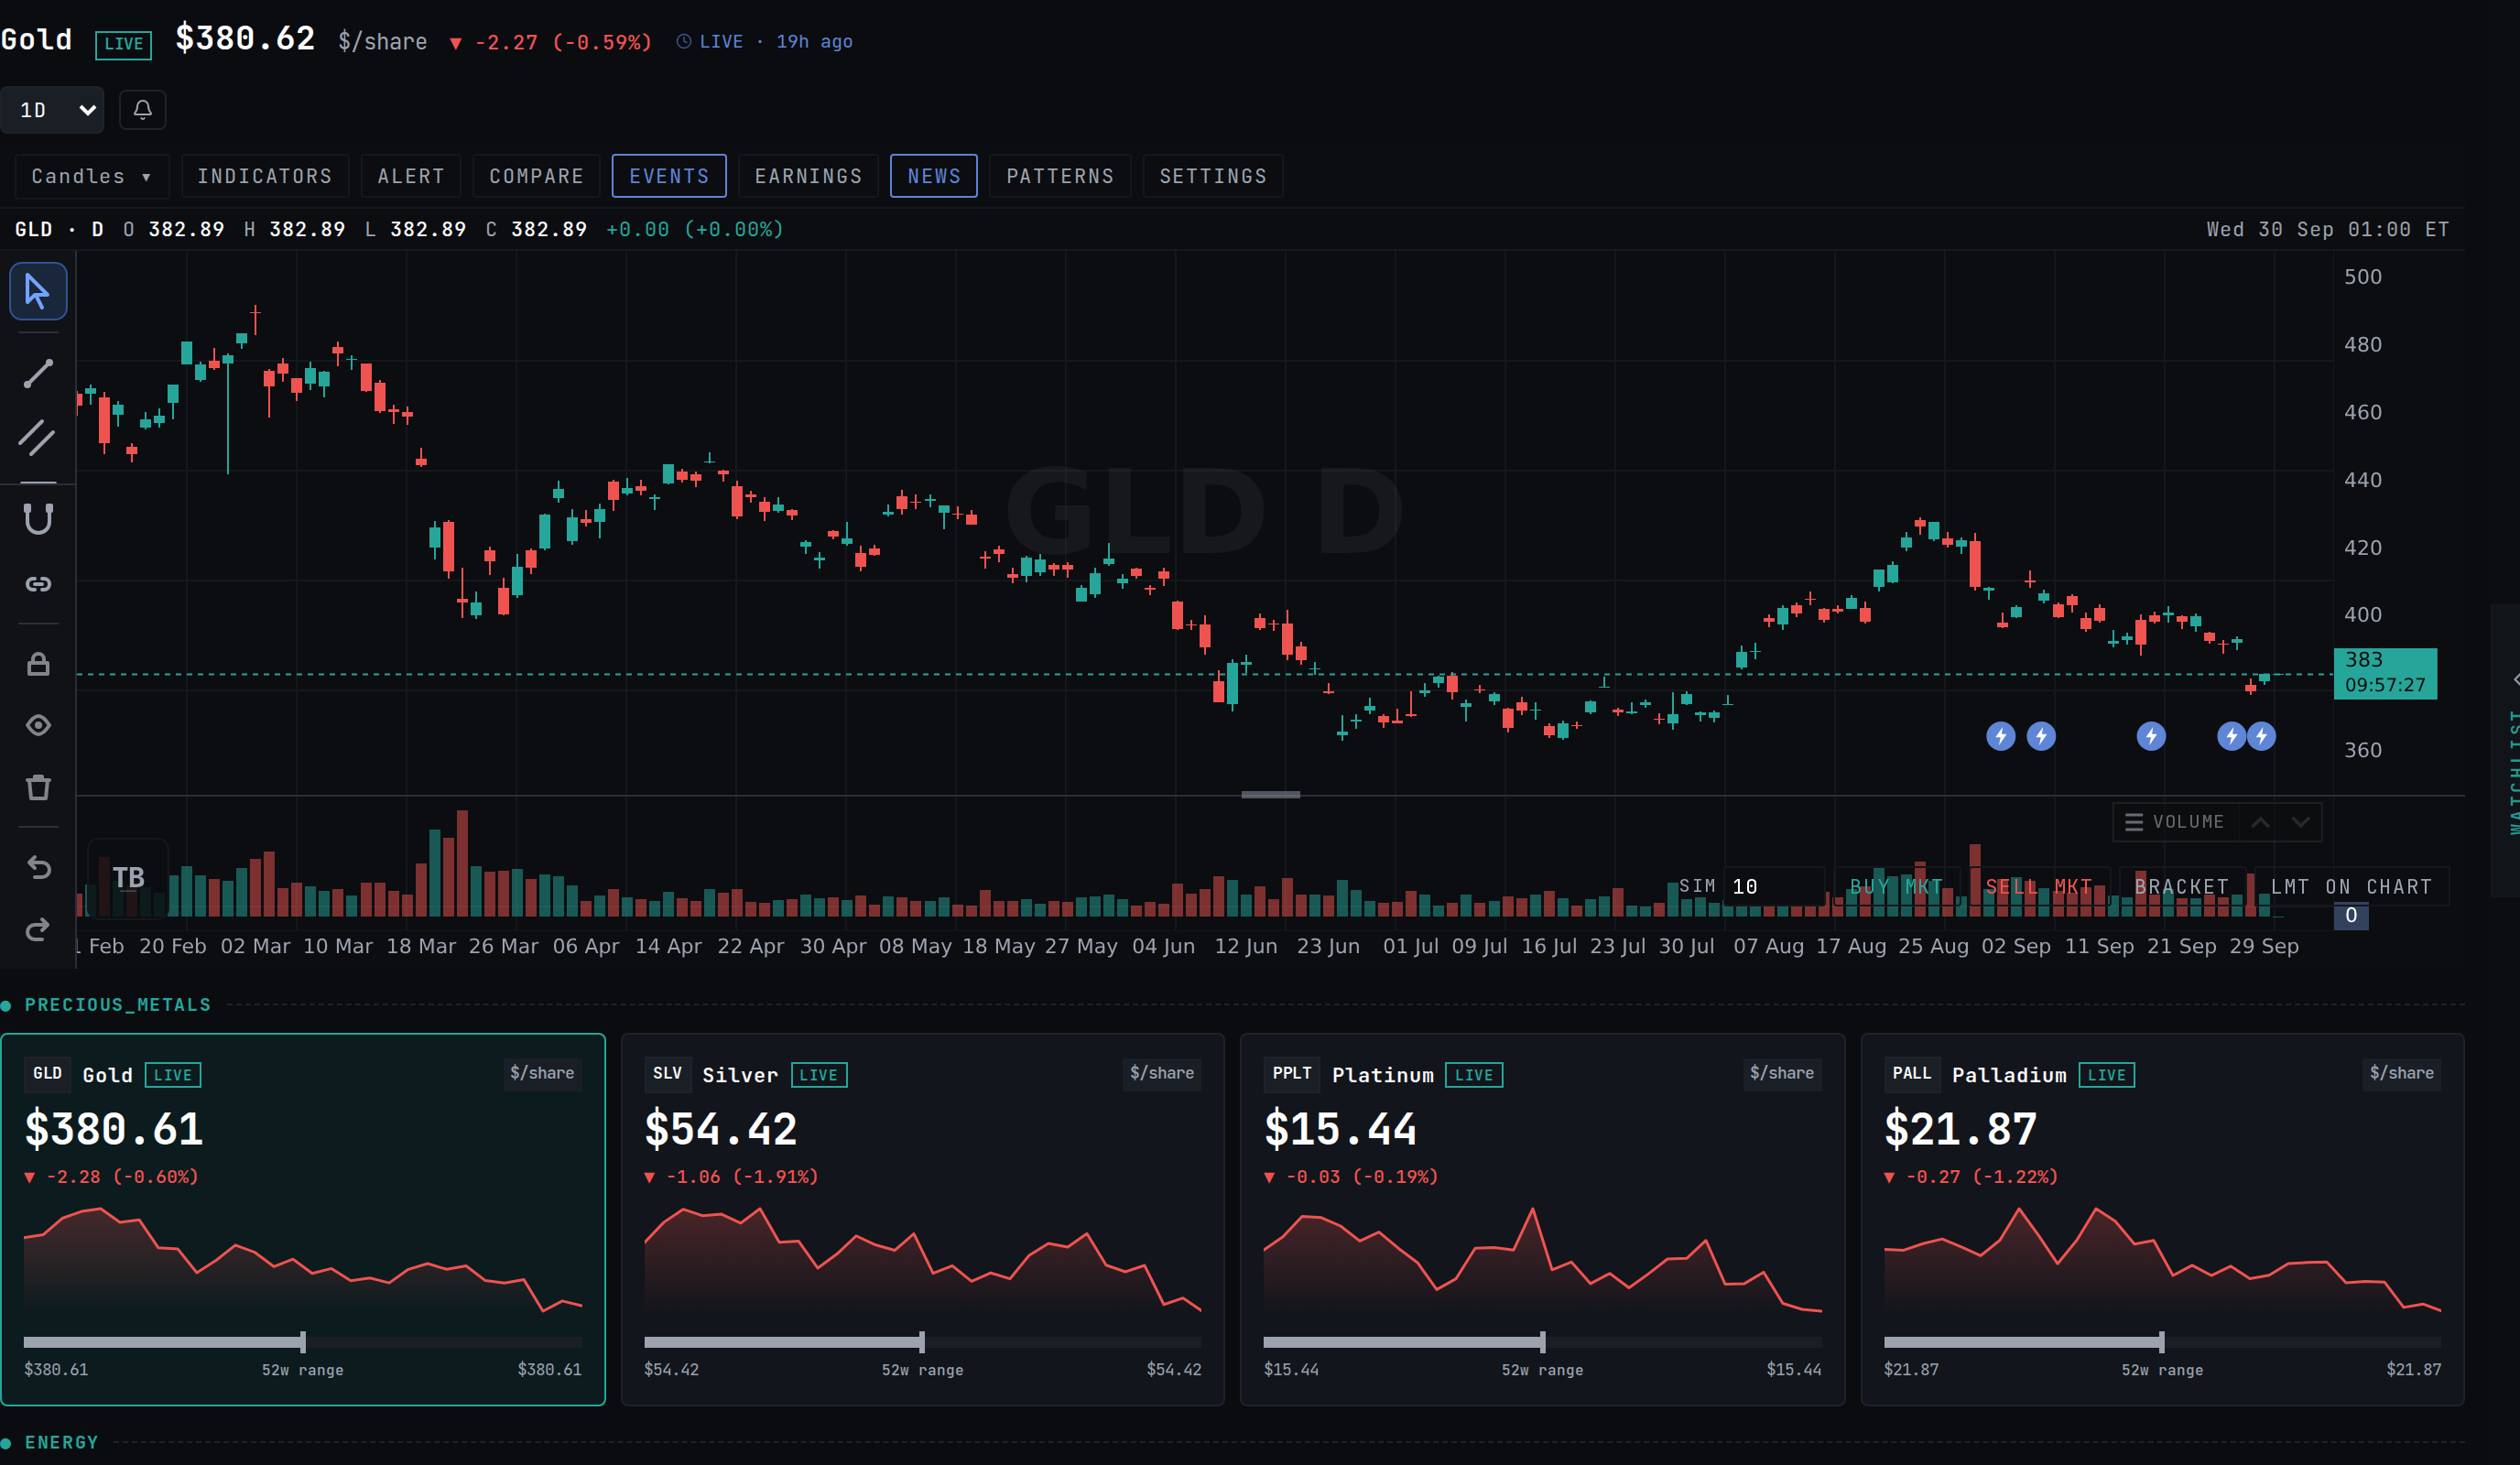Viewport: 2520px width, 1465px height.
Task: Click the Gold 52w range slider
Action: (x=303, y=1342)
